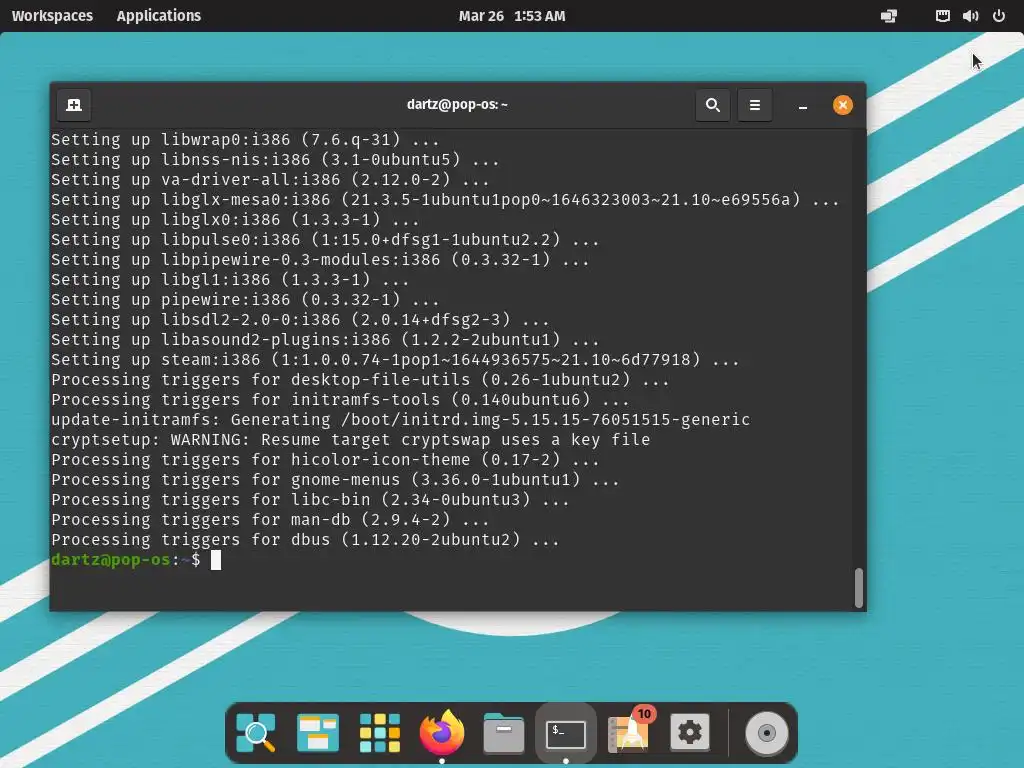Minimize the terminal window
The image size is (1024, 768).
(x=803, y=106)
